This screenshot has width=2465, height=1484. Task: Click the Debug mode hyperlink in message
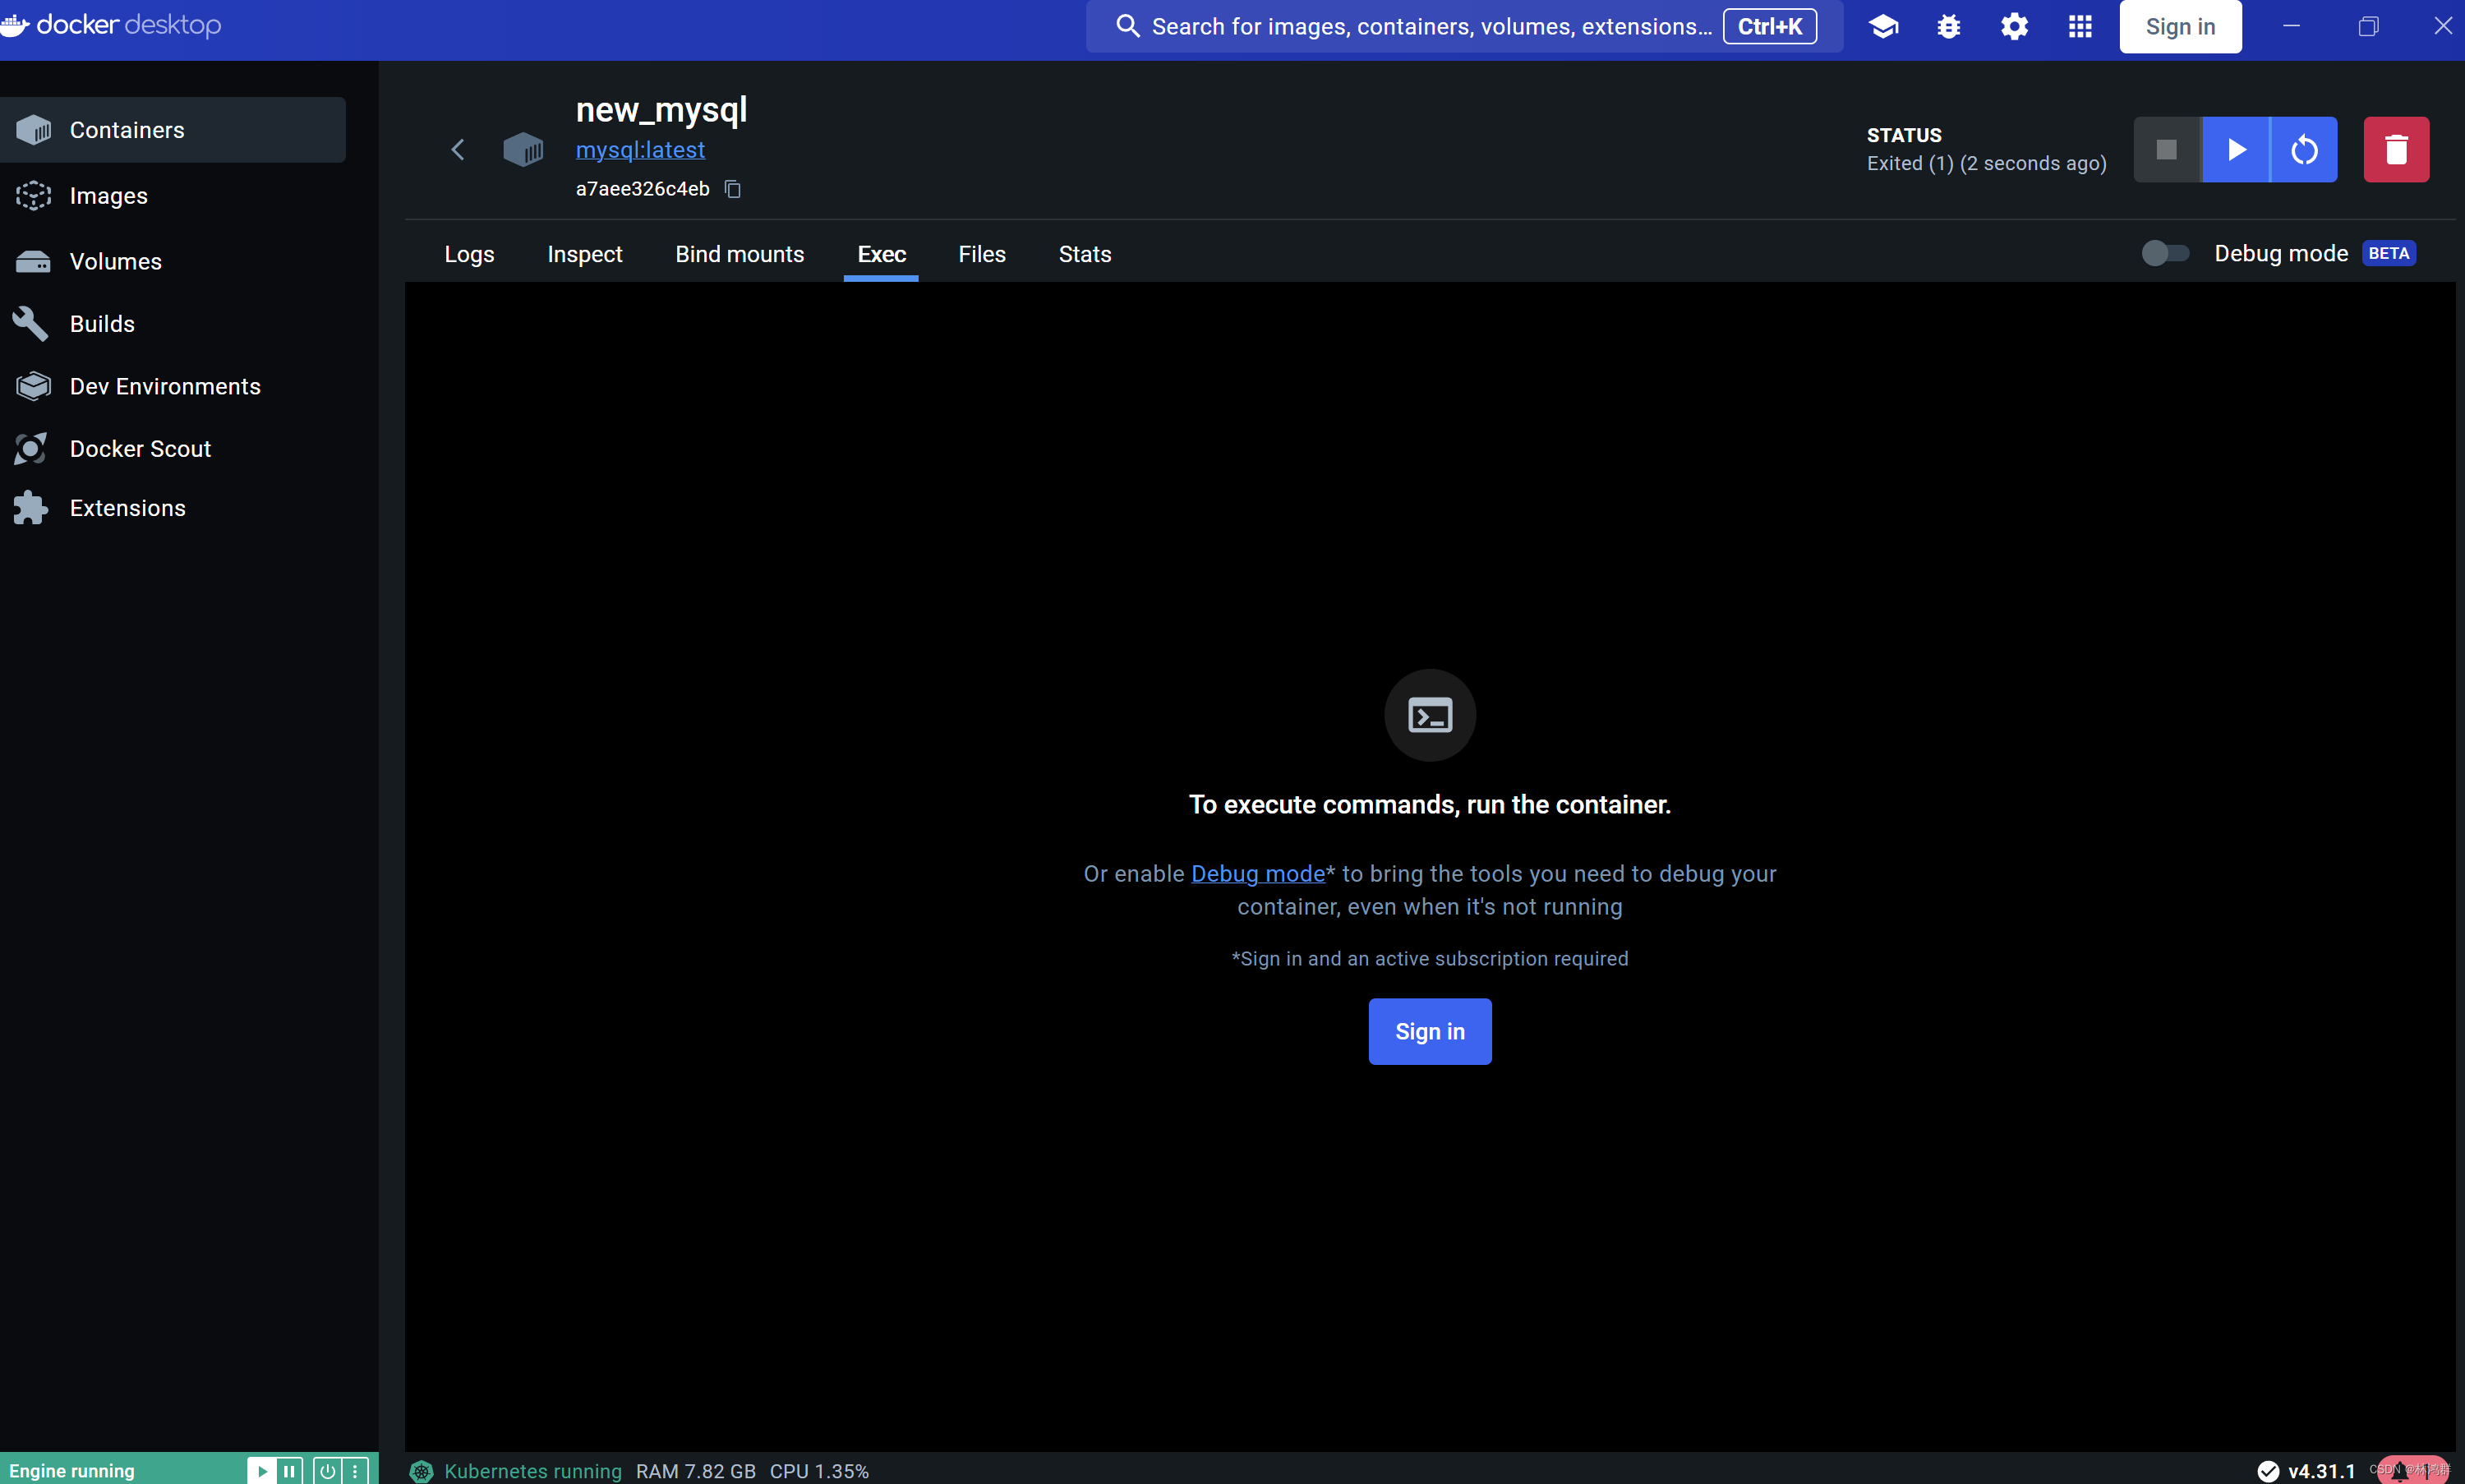click(x=1258, y=874)
